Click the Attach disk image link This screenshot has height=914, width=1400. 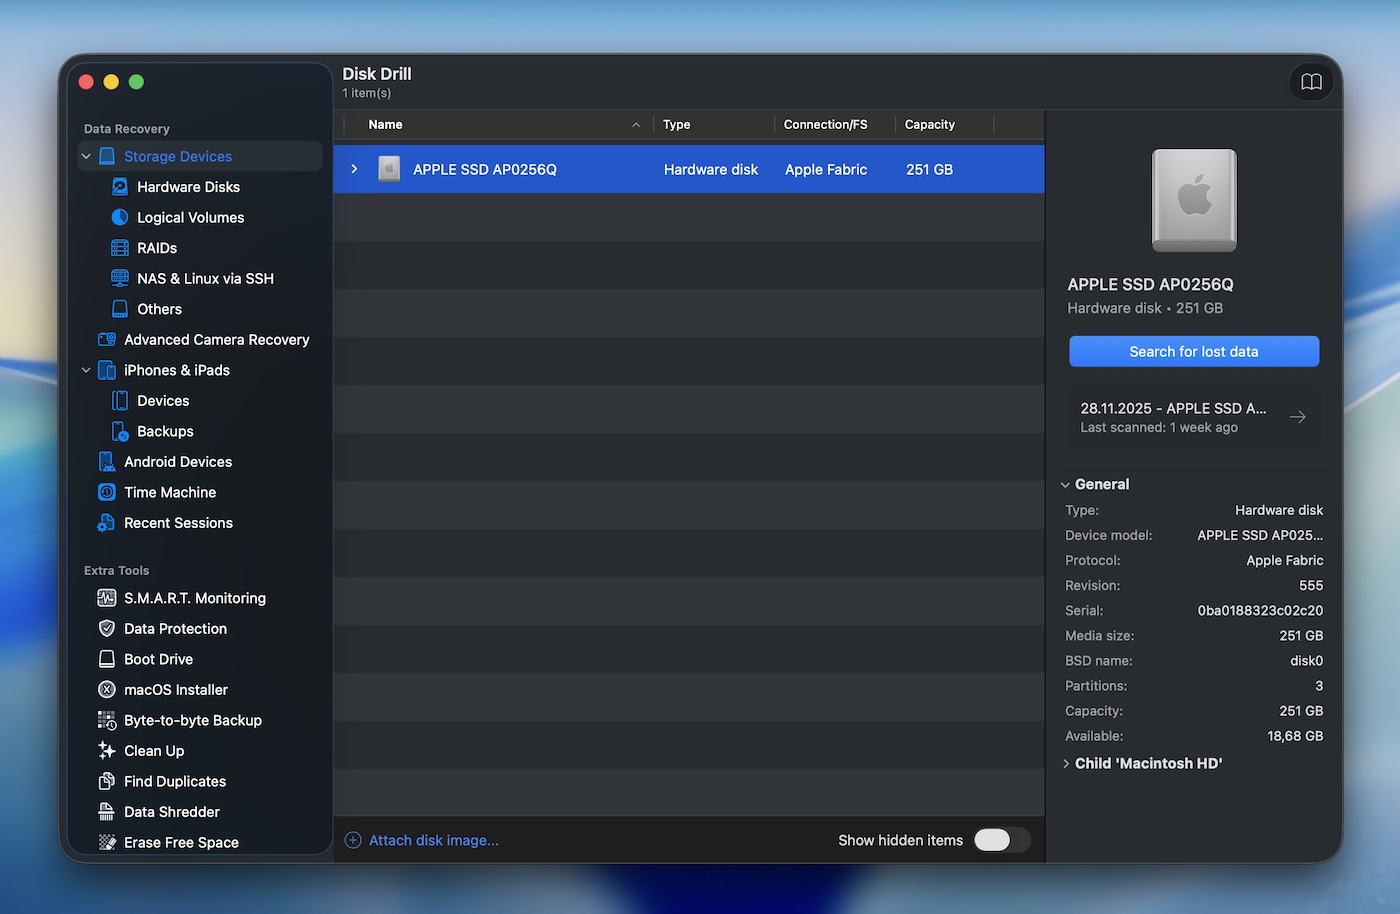435,840
